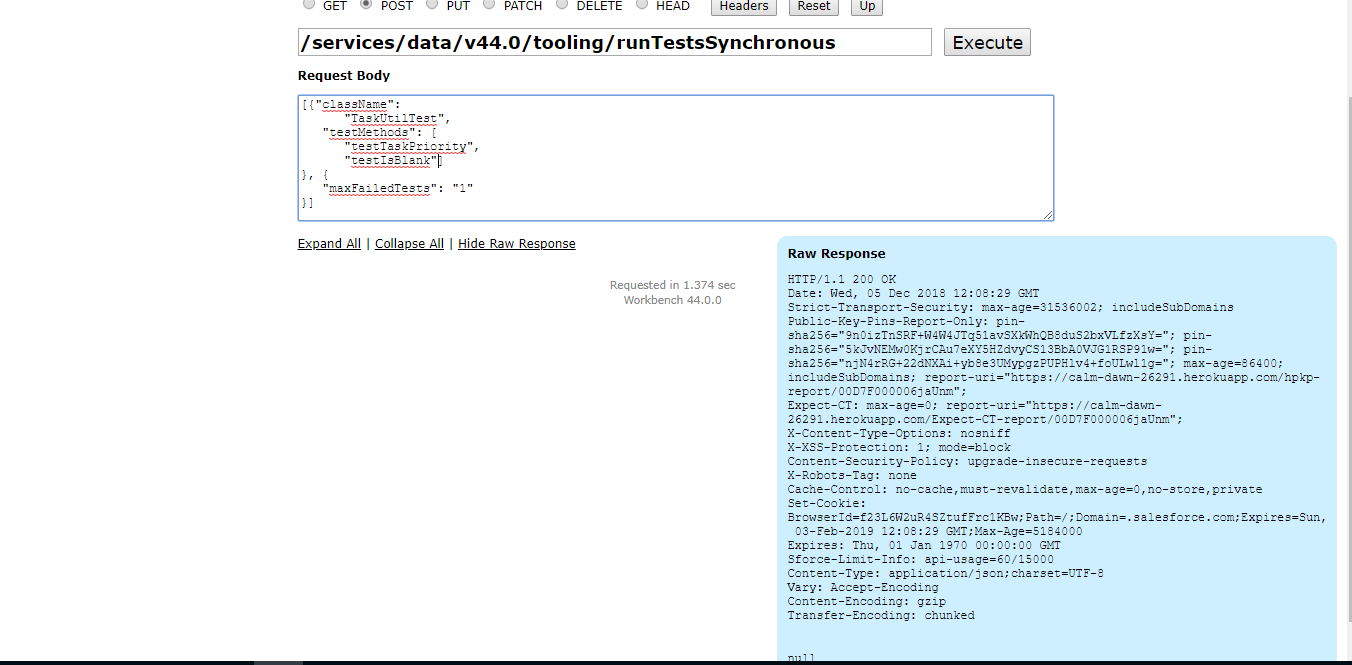Click the page's vertical scrollbar
This screenshot has width=1352, height=665.
tap(1345, 300)
